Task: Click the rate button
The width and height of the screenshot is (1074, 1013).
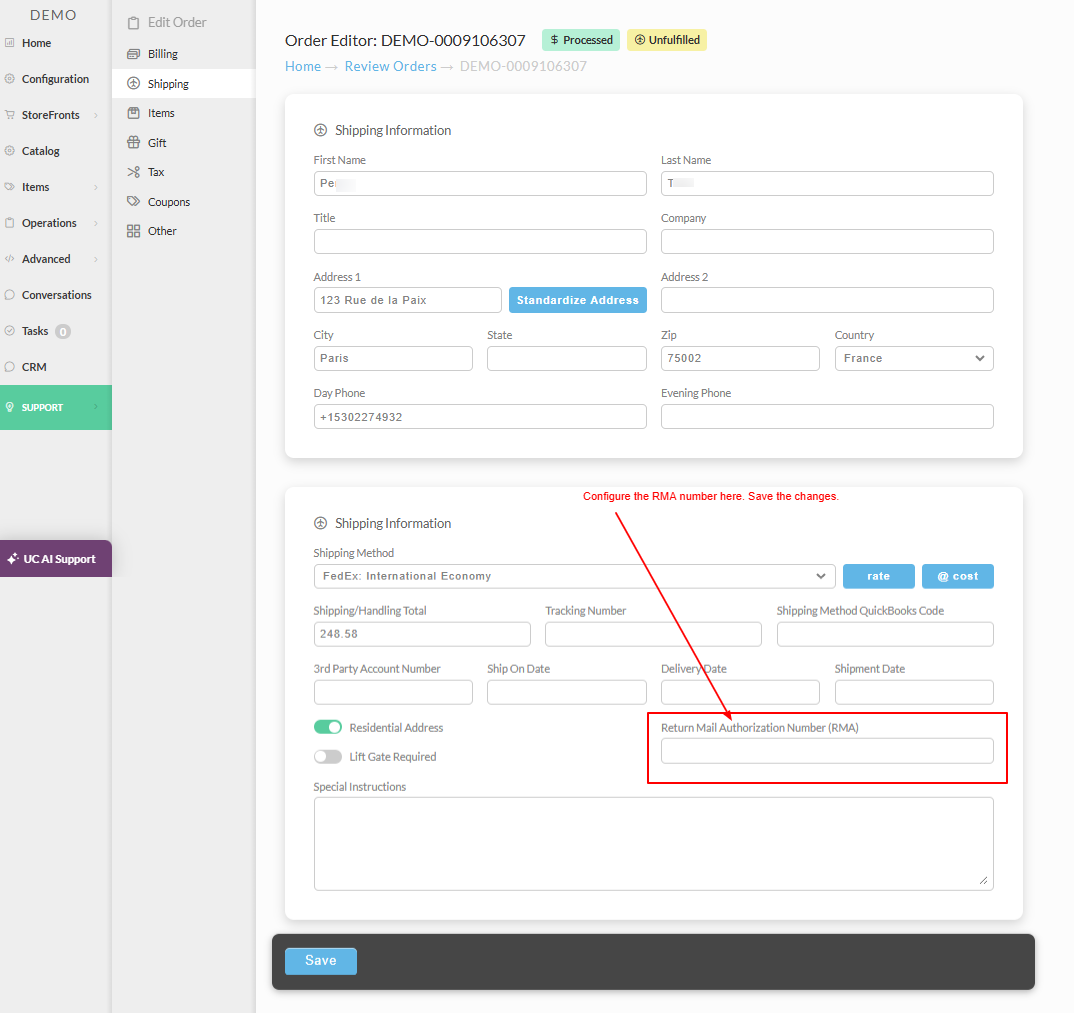Action: pos(878,576)
